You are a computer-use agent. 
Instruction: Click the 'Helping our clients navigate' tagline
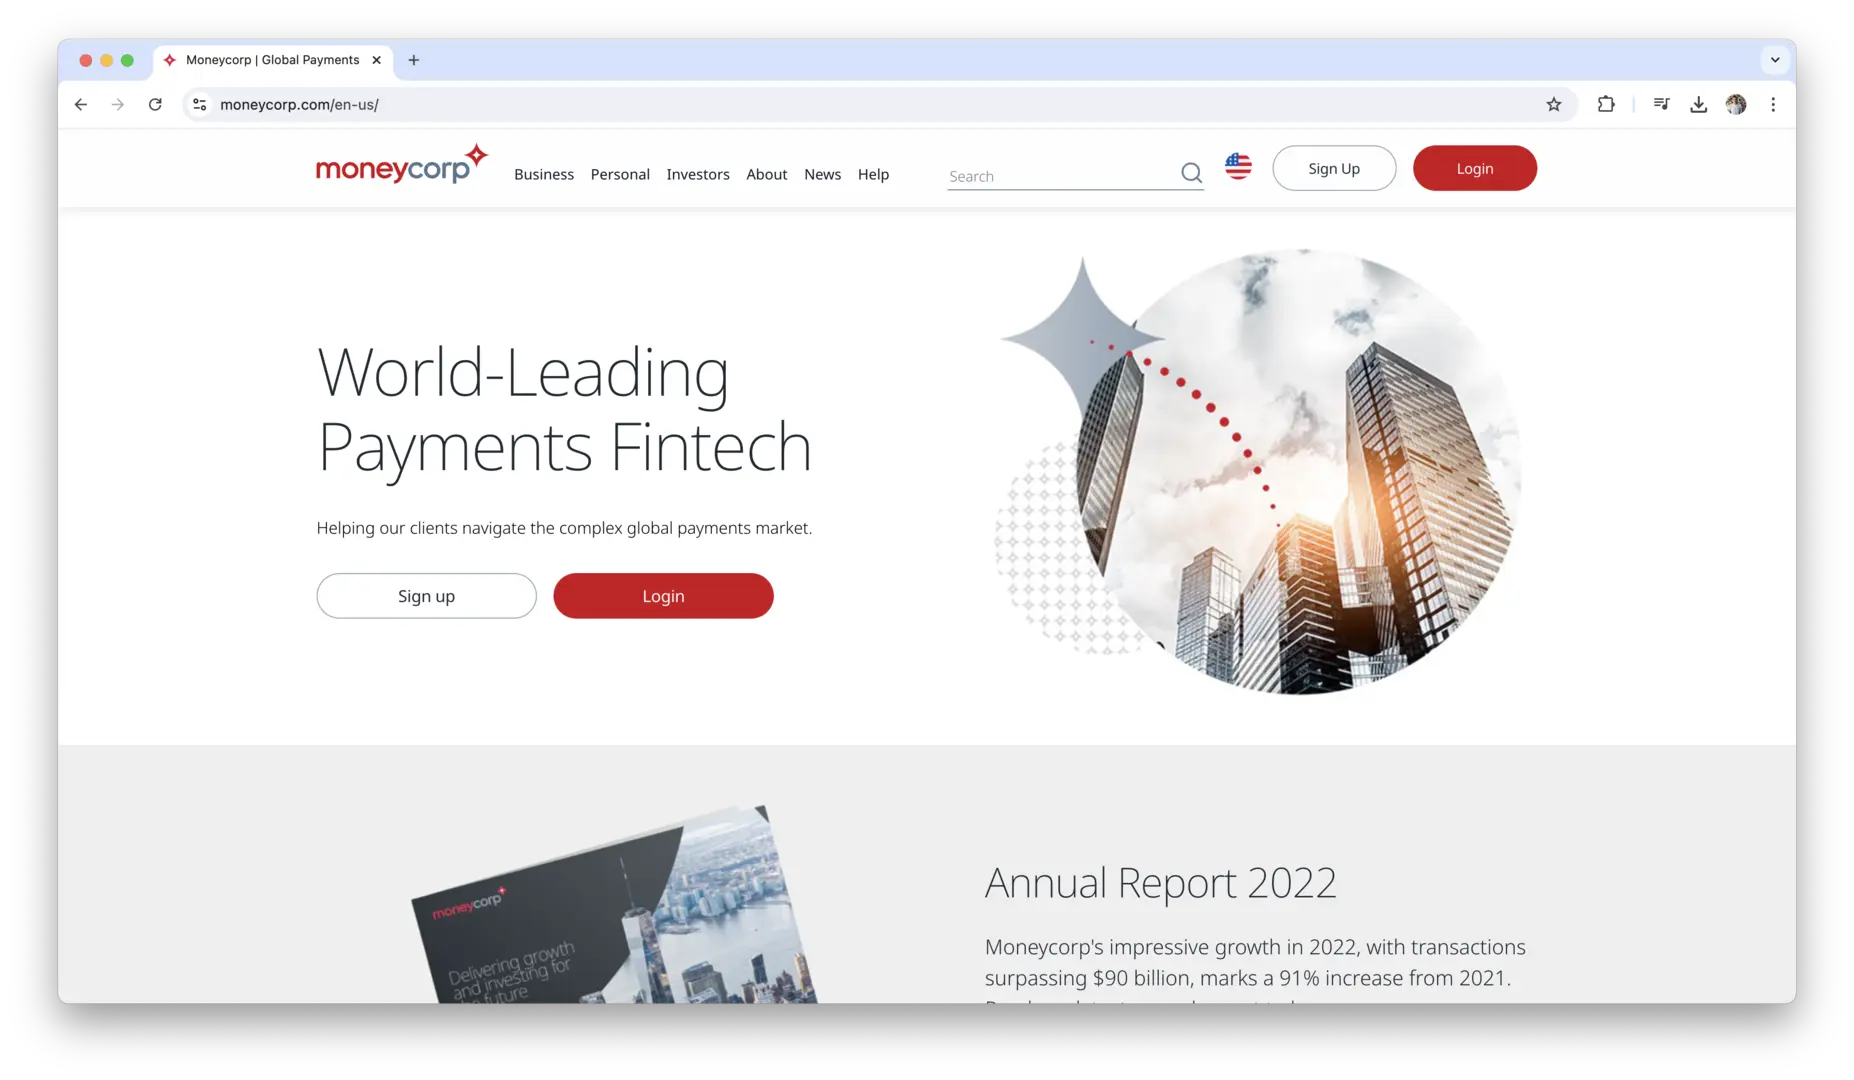pos(564,528)
